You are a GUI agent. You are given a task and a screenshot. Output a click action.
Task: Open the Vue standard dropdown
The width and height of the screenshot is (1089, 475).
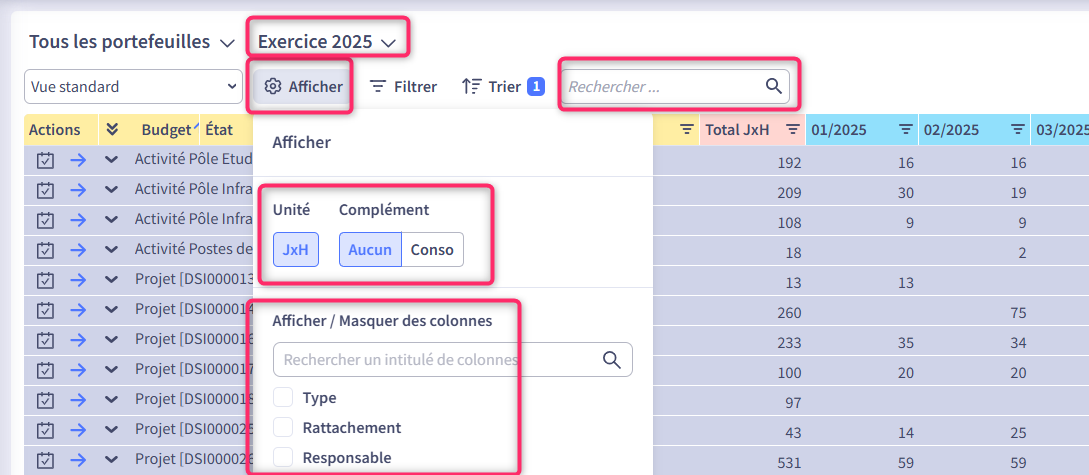(x=132, y=87)
